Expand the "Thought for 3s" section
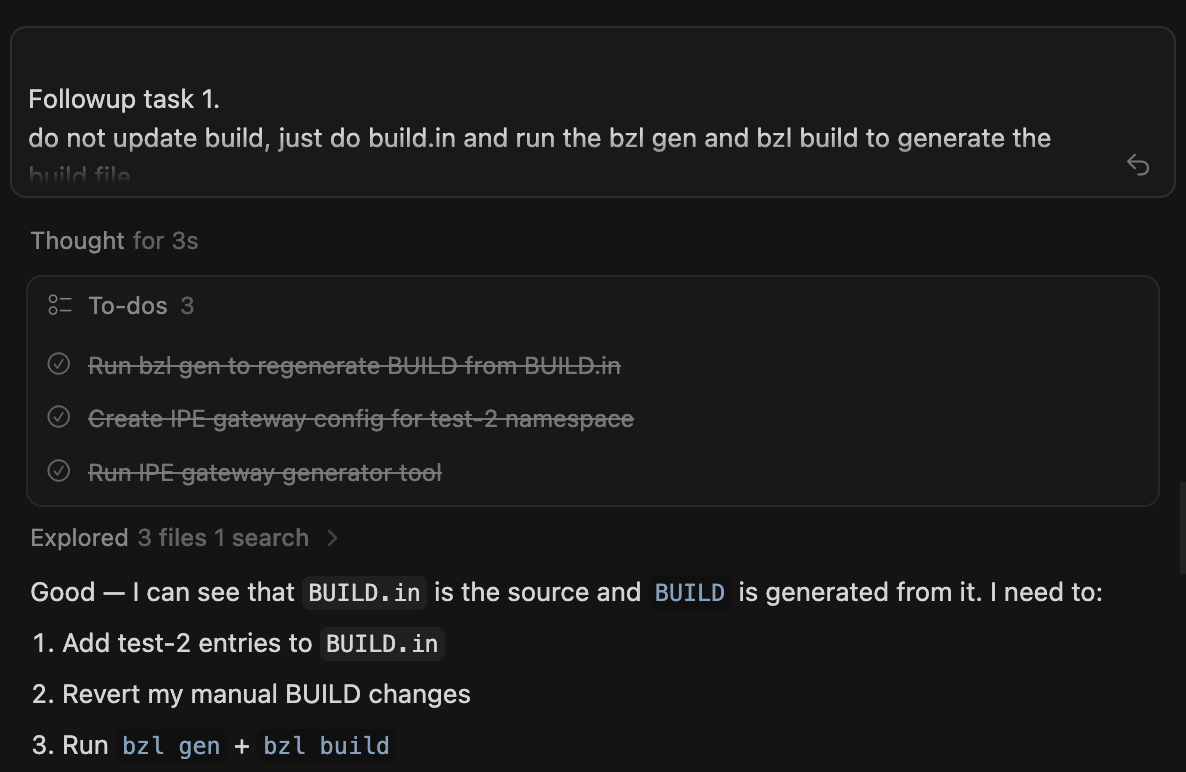Viewport: 1186px width, 772px height. coord(114,241)
